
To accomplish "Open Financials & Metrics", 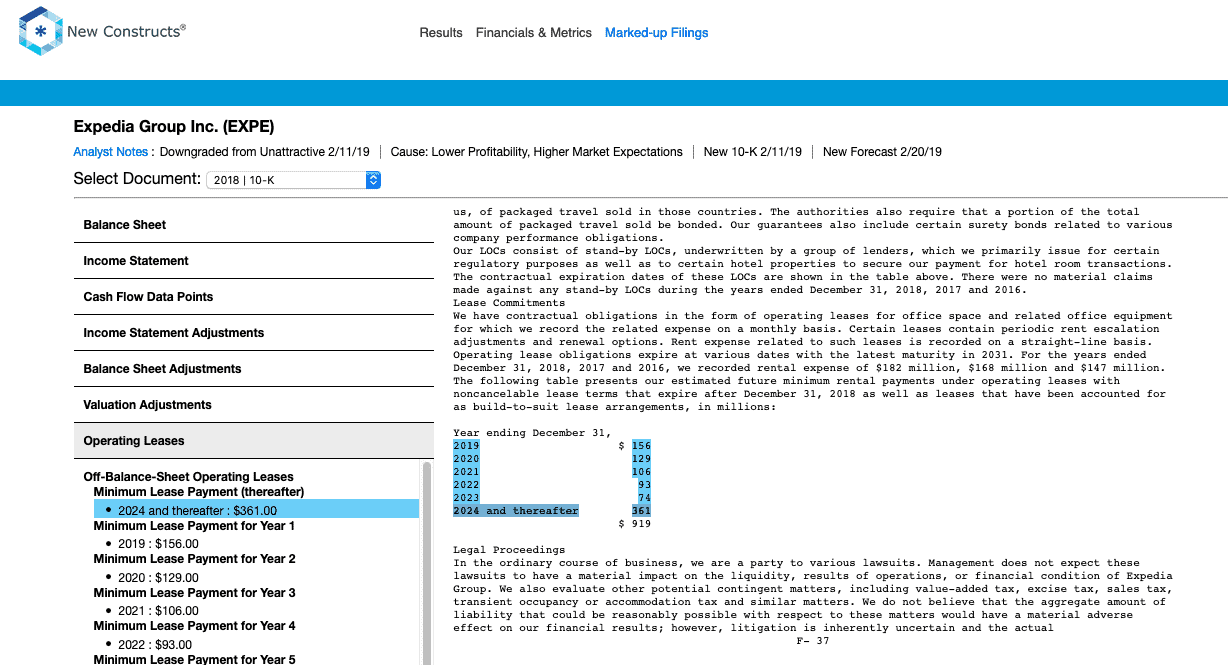I will (534, 33).
